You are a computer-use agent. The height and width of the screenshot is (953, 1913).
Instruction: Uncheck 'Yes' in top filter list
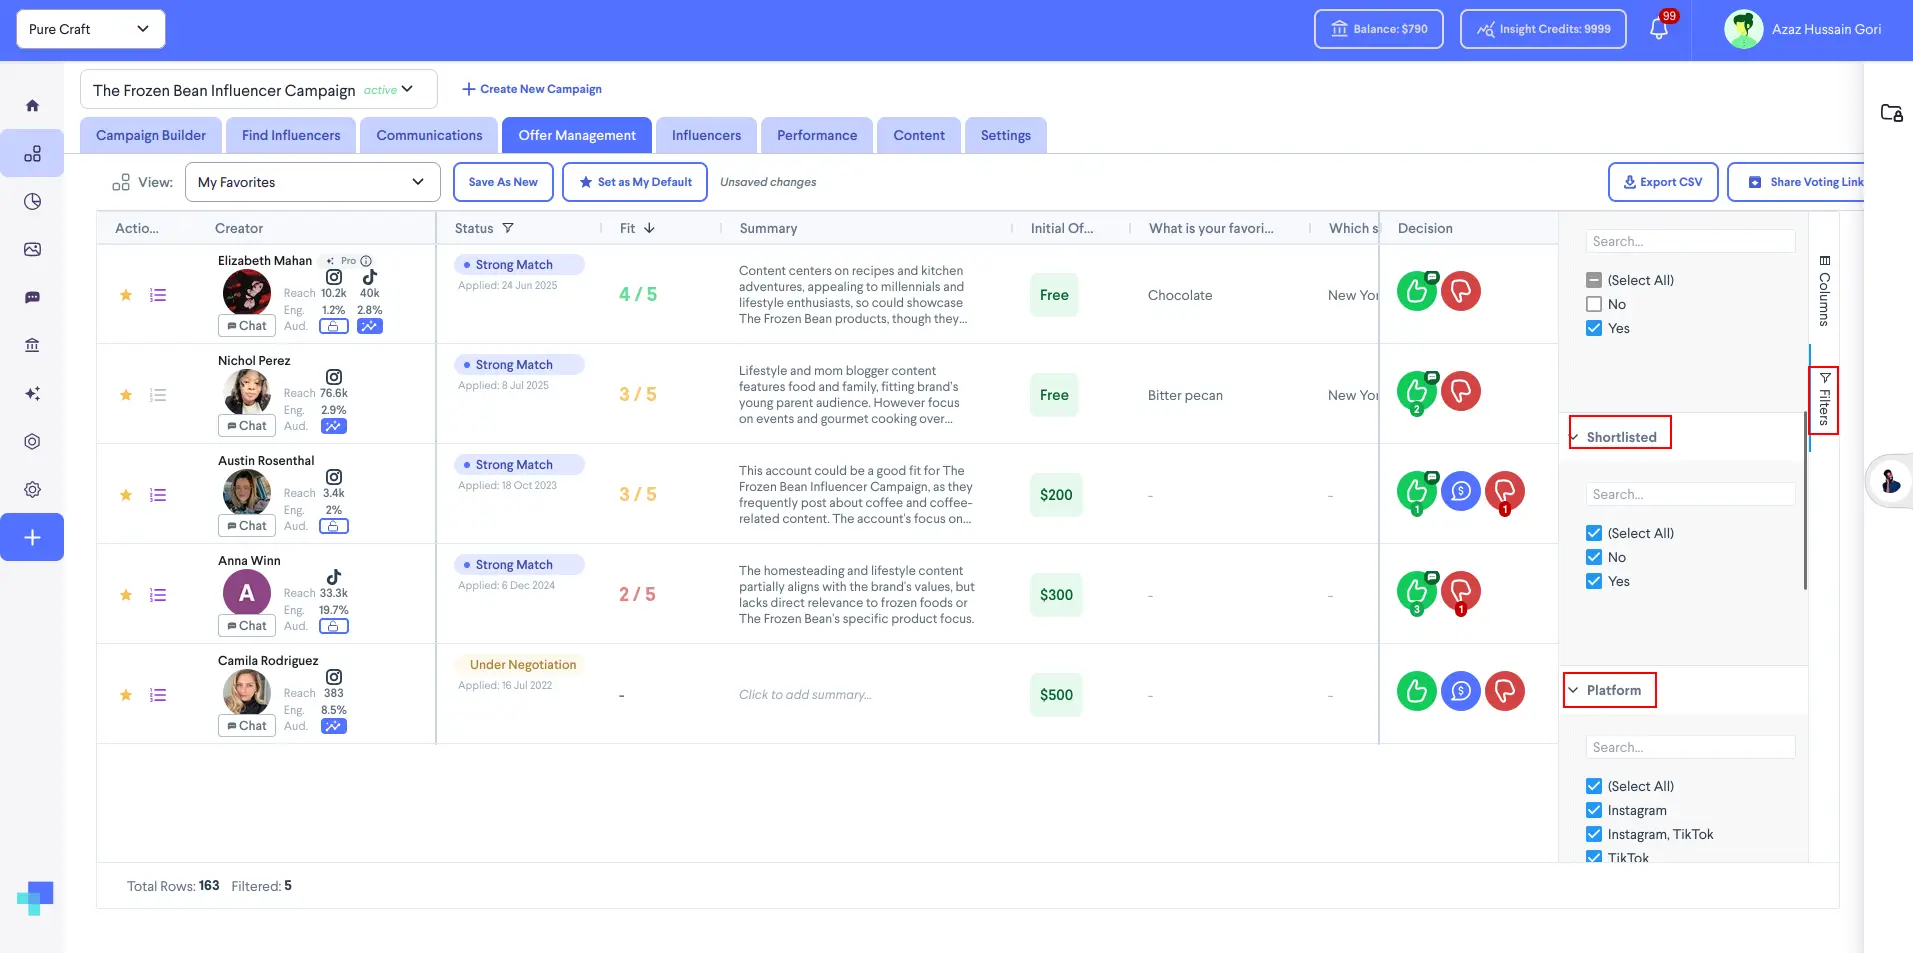1594,328
